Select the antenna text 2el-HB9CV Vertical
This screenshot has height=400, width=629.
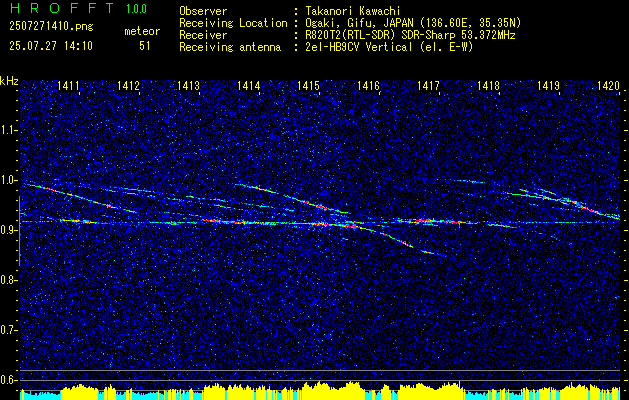pos(359,47)
